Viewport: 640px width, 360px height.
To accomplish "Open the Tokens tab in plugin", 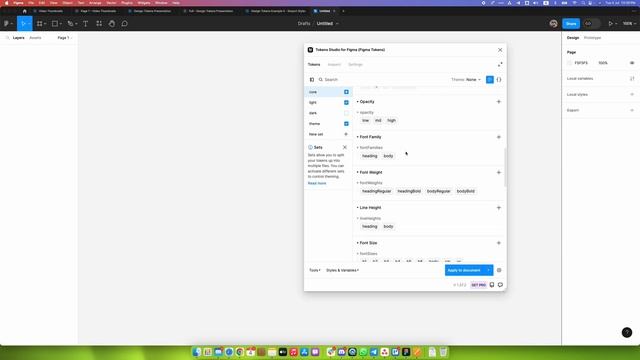I will [x=314, y=64].
